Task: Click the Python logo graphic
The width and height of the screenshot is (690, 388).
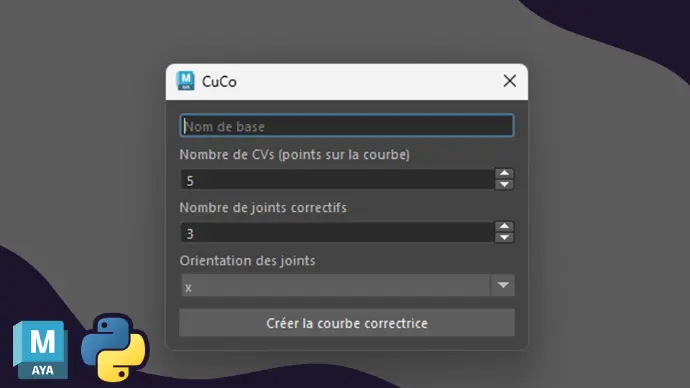Action: (x=114, y=348)
